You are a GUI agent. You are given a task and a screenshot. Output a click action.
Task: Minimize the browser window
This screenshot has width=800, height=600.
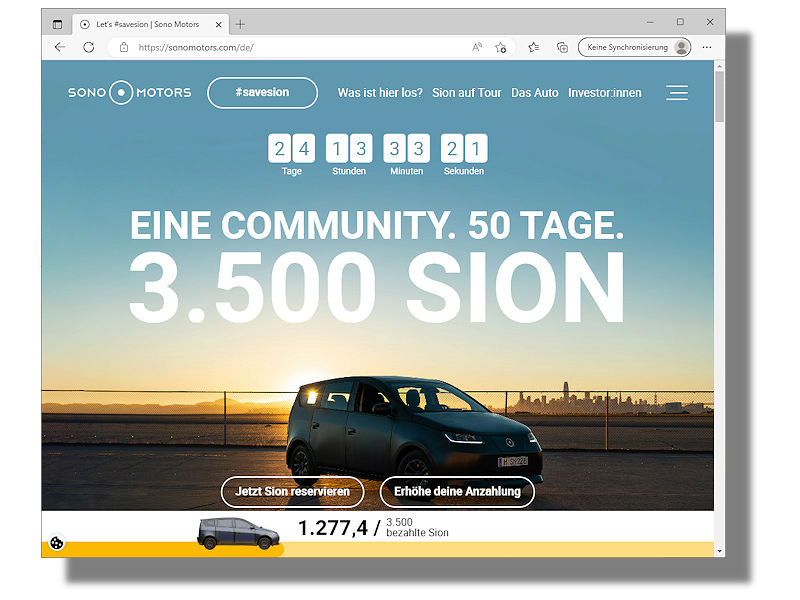[x=650, y=22]
